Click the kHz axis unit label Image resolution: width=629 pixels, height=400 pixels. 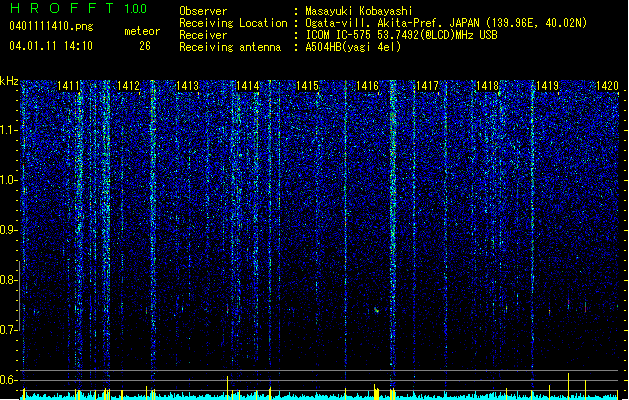[x=9, y=81]
